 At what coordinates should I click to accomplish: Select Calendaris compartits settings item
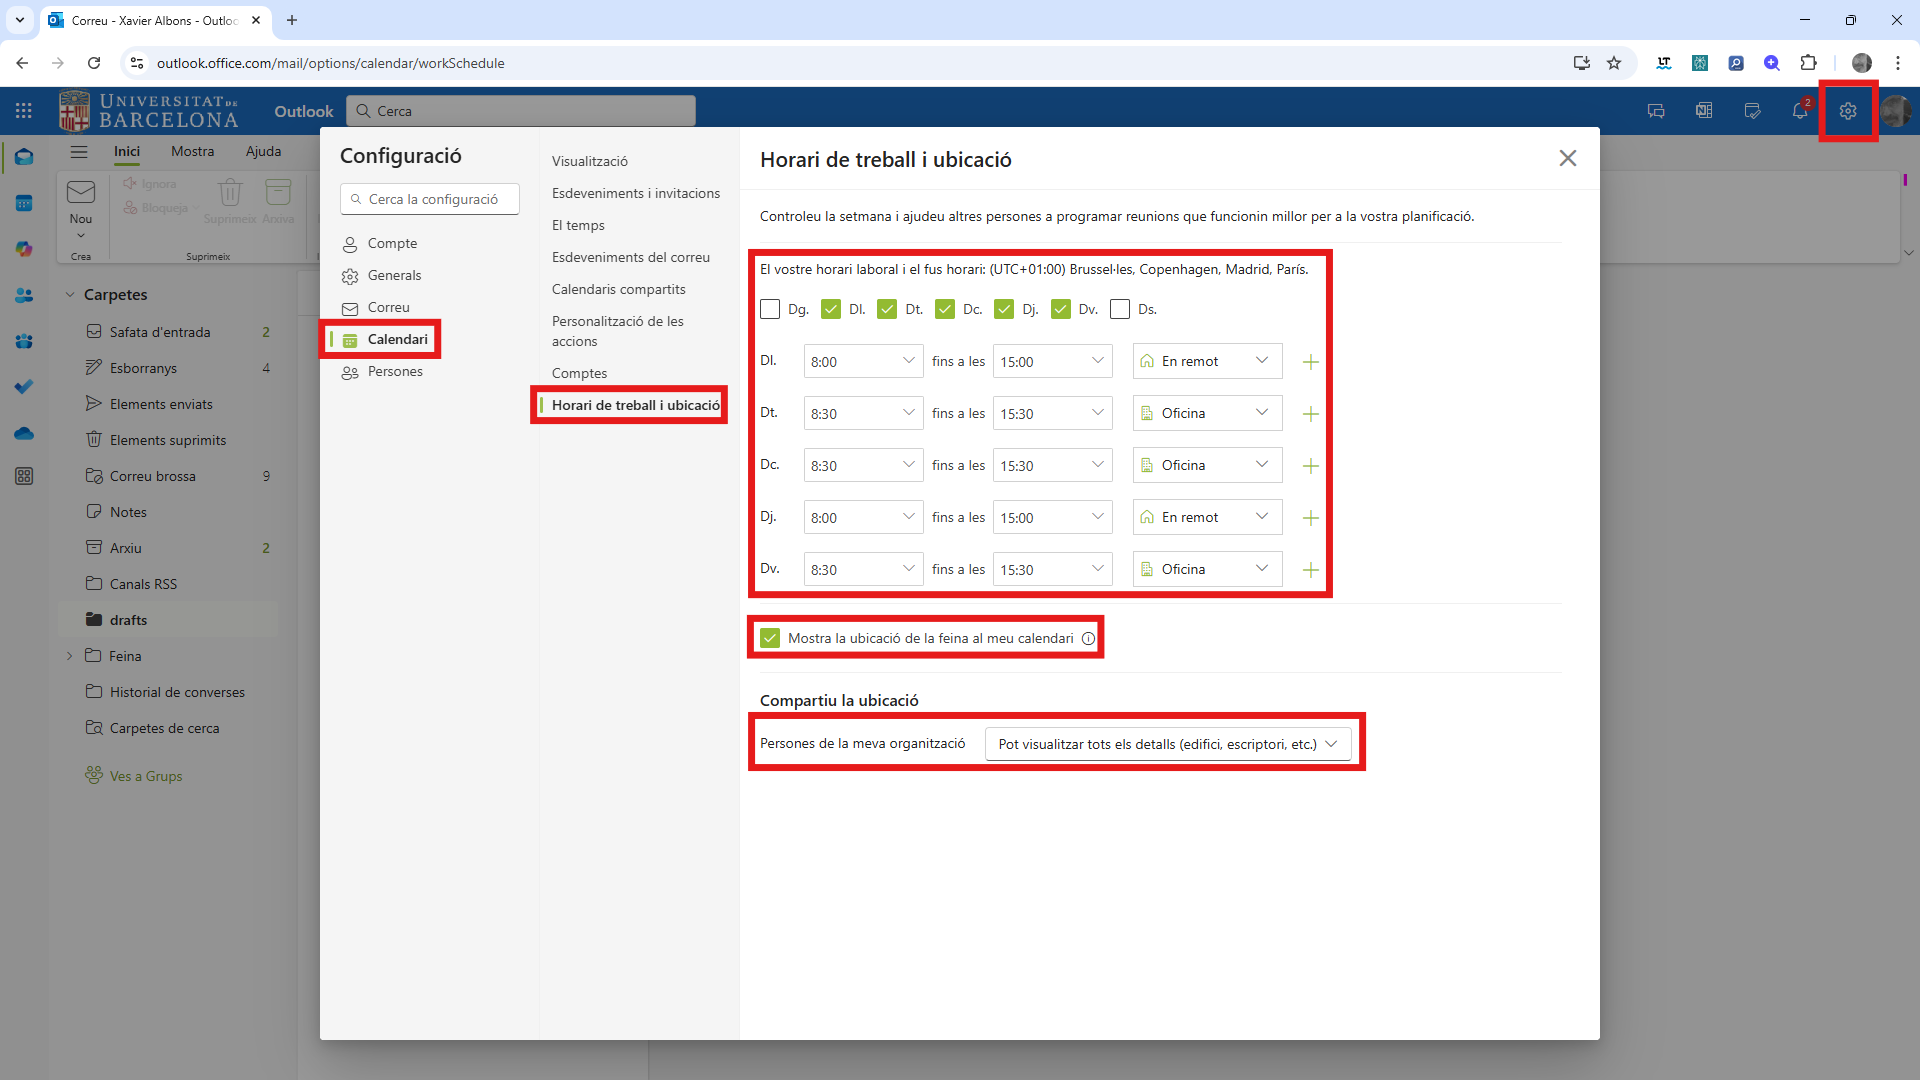618,289
